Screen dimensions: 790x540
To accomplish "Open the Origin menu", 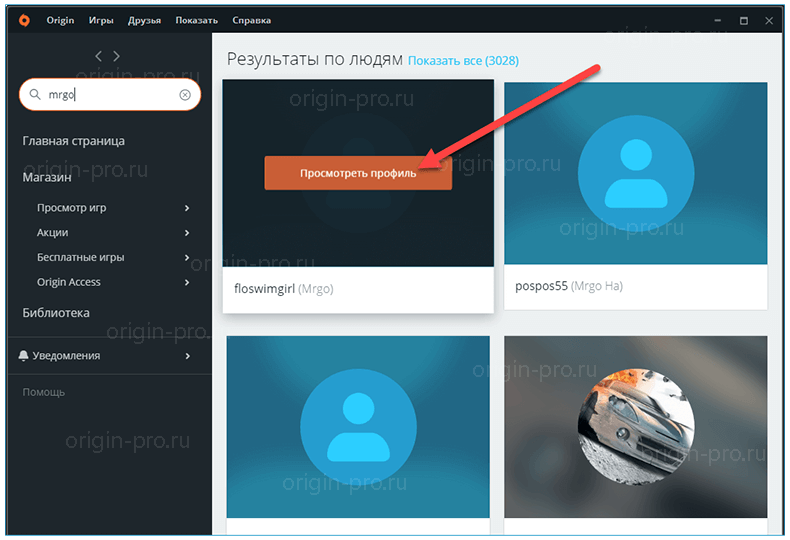I will tap(60, 20).
